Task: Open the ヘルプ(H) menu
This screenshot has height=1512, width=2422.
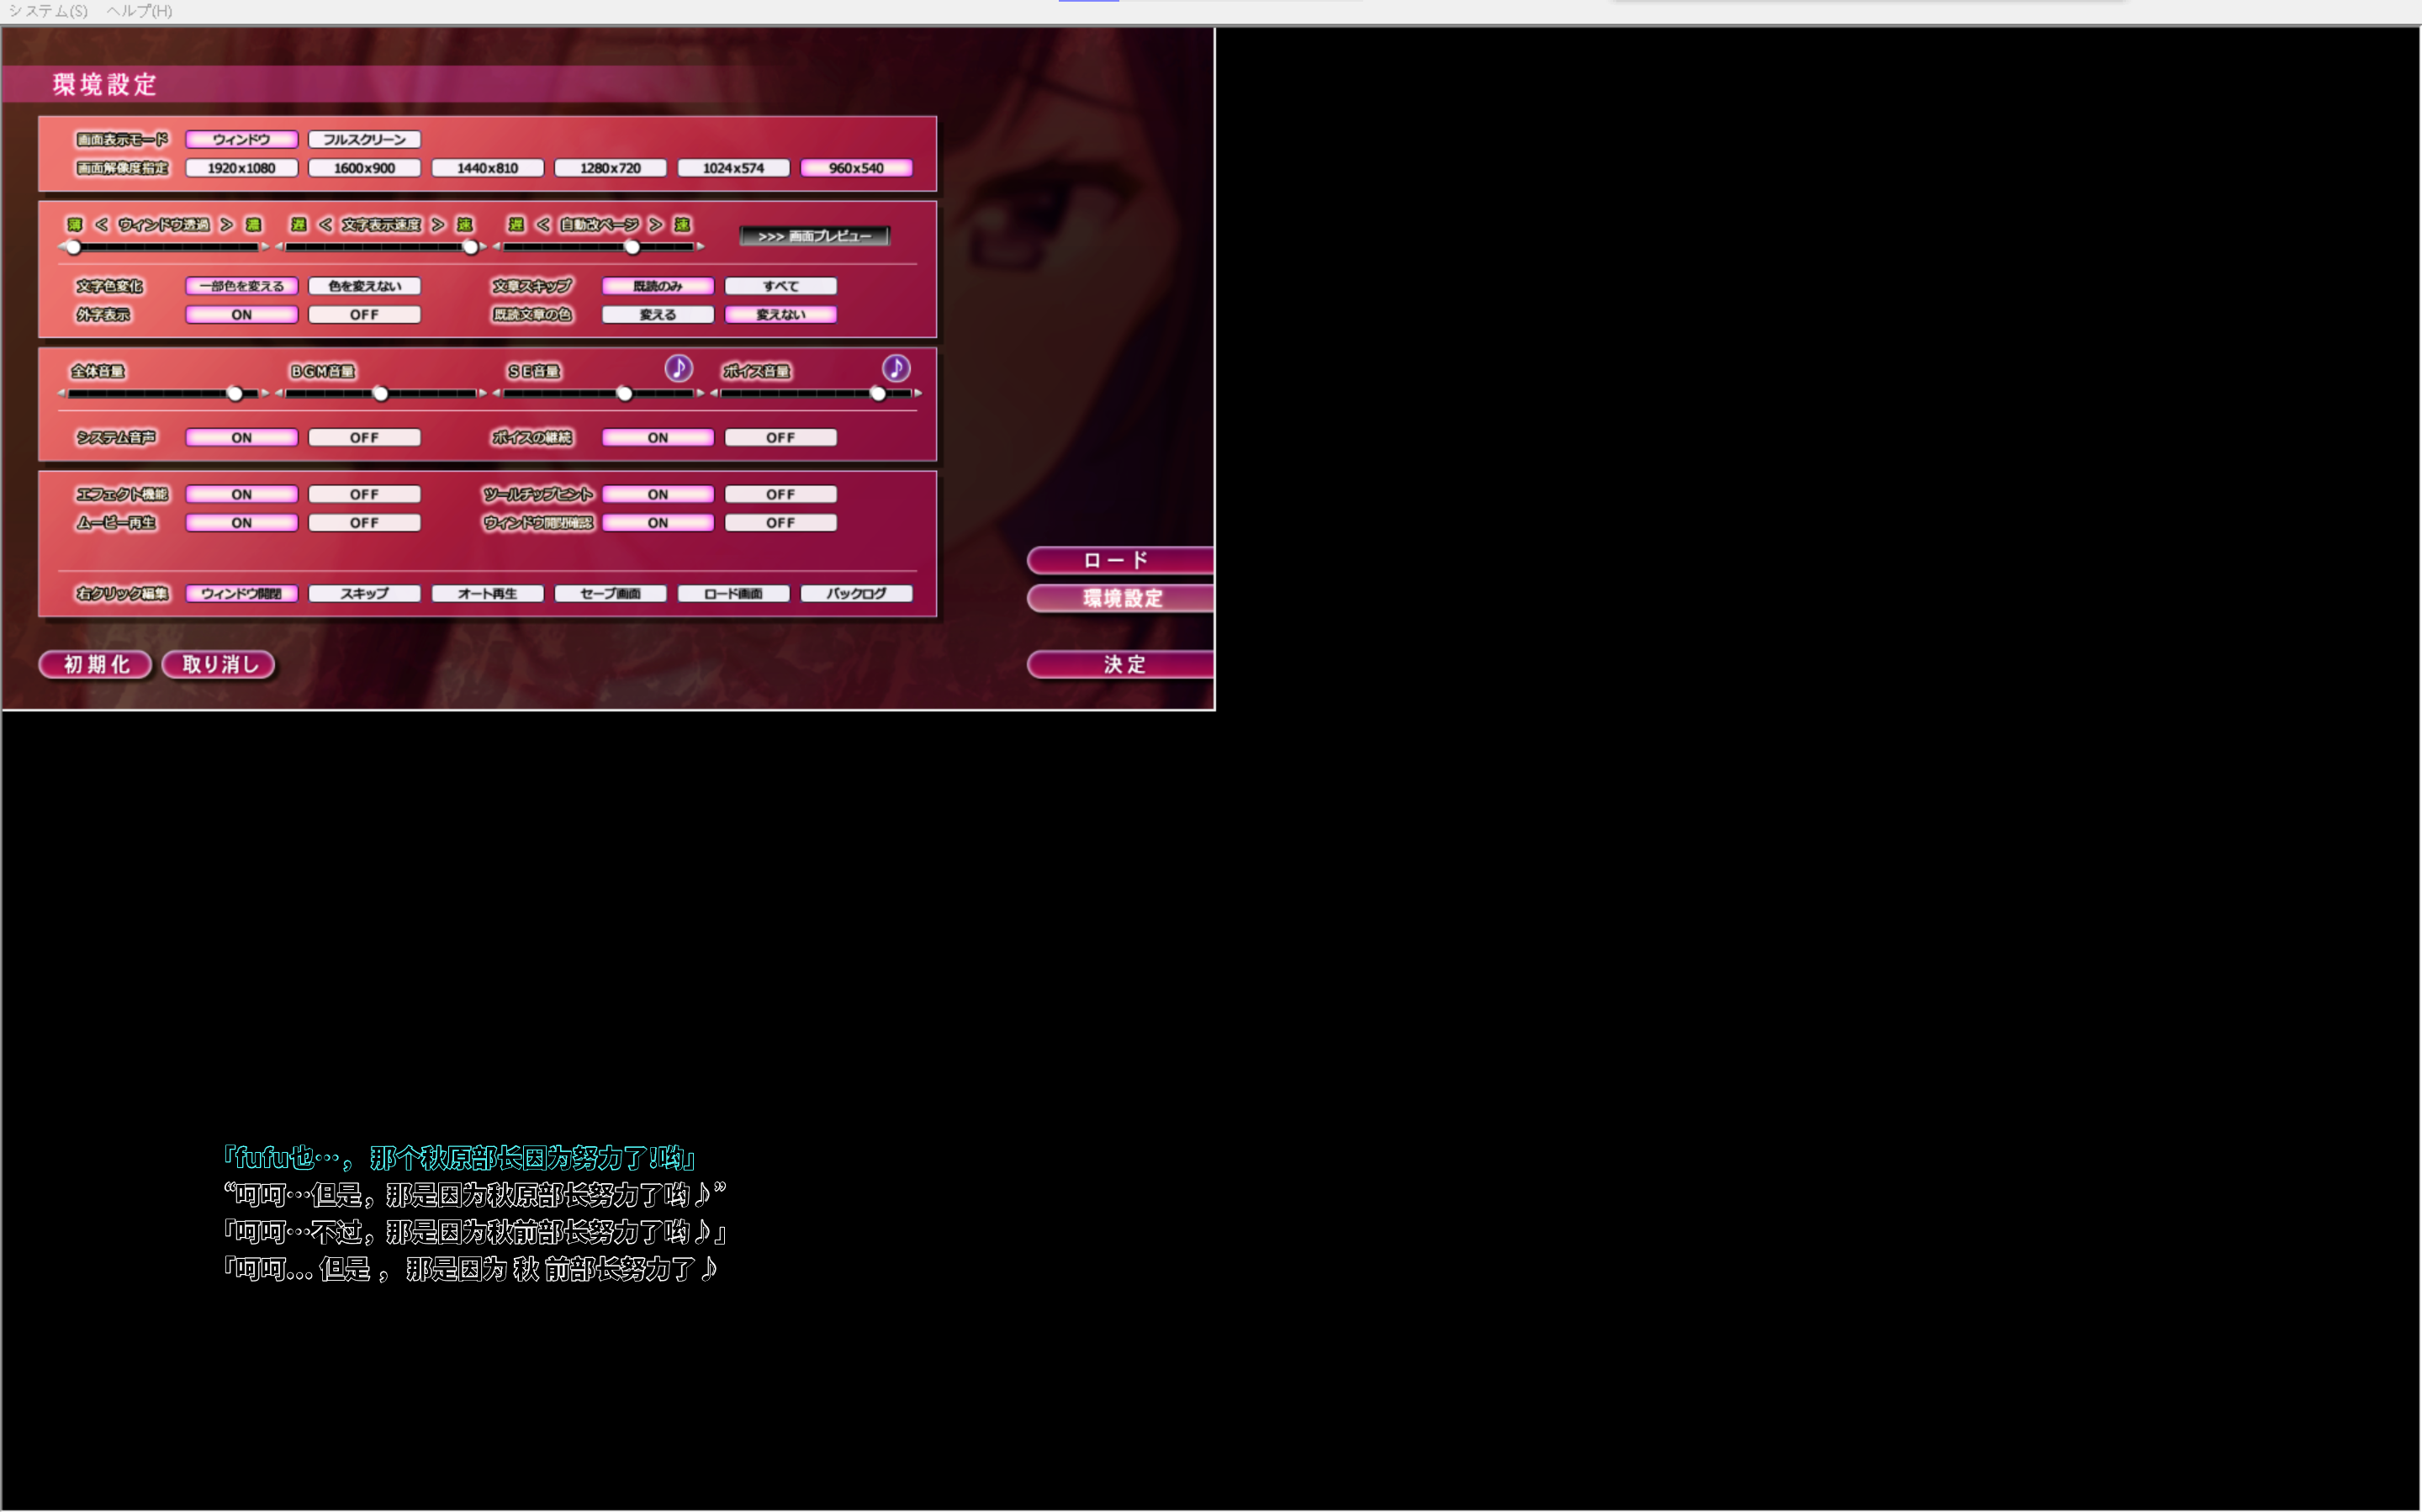Action: [139, 11]
